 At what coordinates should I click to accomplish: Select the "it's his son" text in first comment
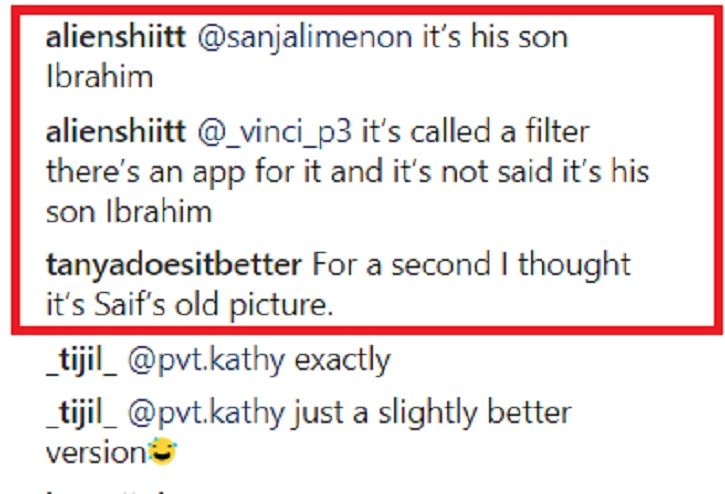click(x=495, y=37)
